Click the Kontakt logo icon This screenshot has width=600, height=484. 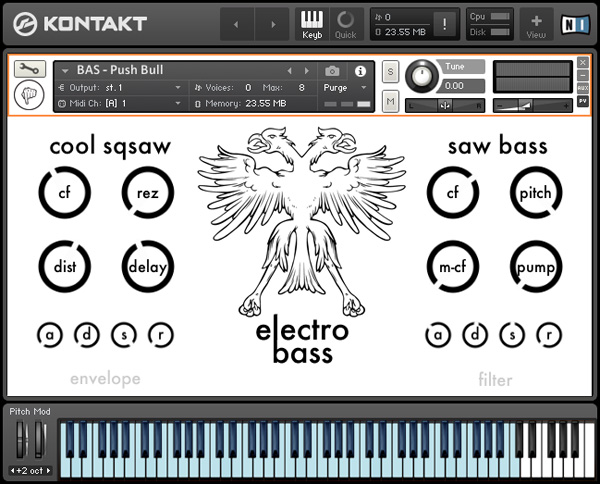(25, 24)
